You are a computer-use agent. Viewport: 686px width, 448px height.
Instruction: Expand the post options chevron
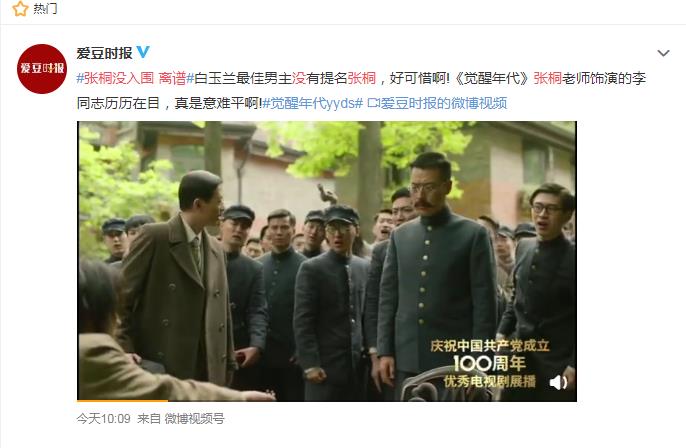[x=663, y=53]
